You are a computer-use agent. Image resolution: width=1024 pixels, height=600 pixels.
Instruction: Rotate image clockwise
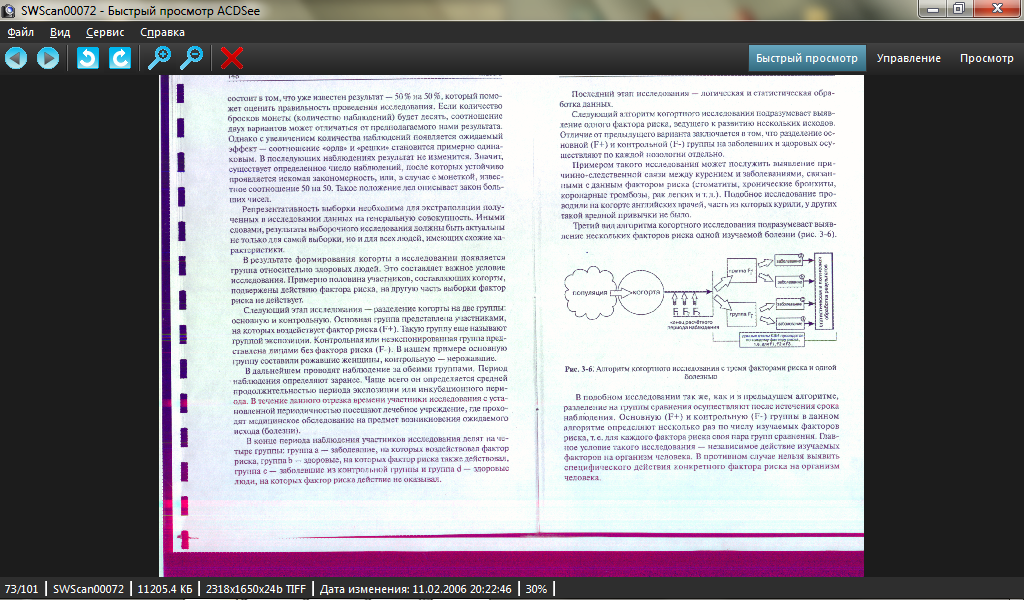click(x=120, y=58)
